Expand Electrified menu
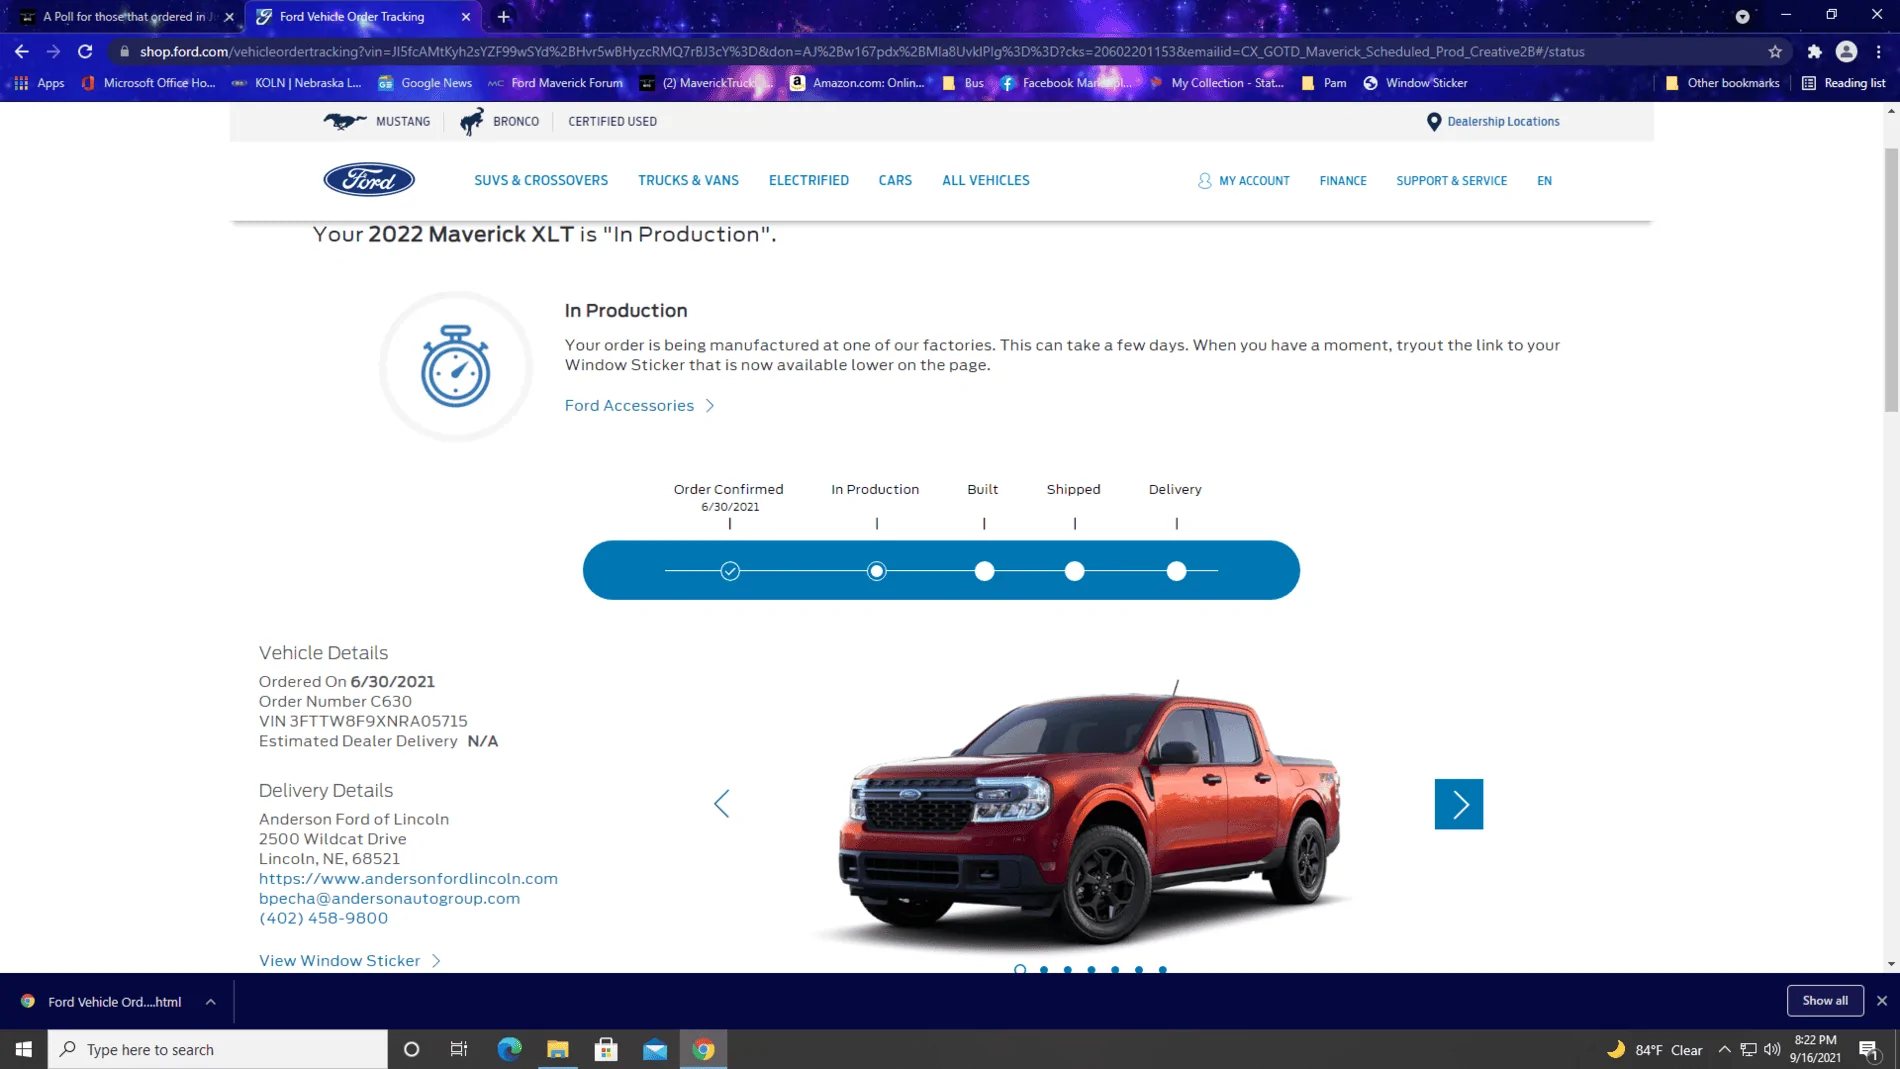The image size is (1900, 1069). [808, 181]
